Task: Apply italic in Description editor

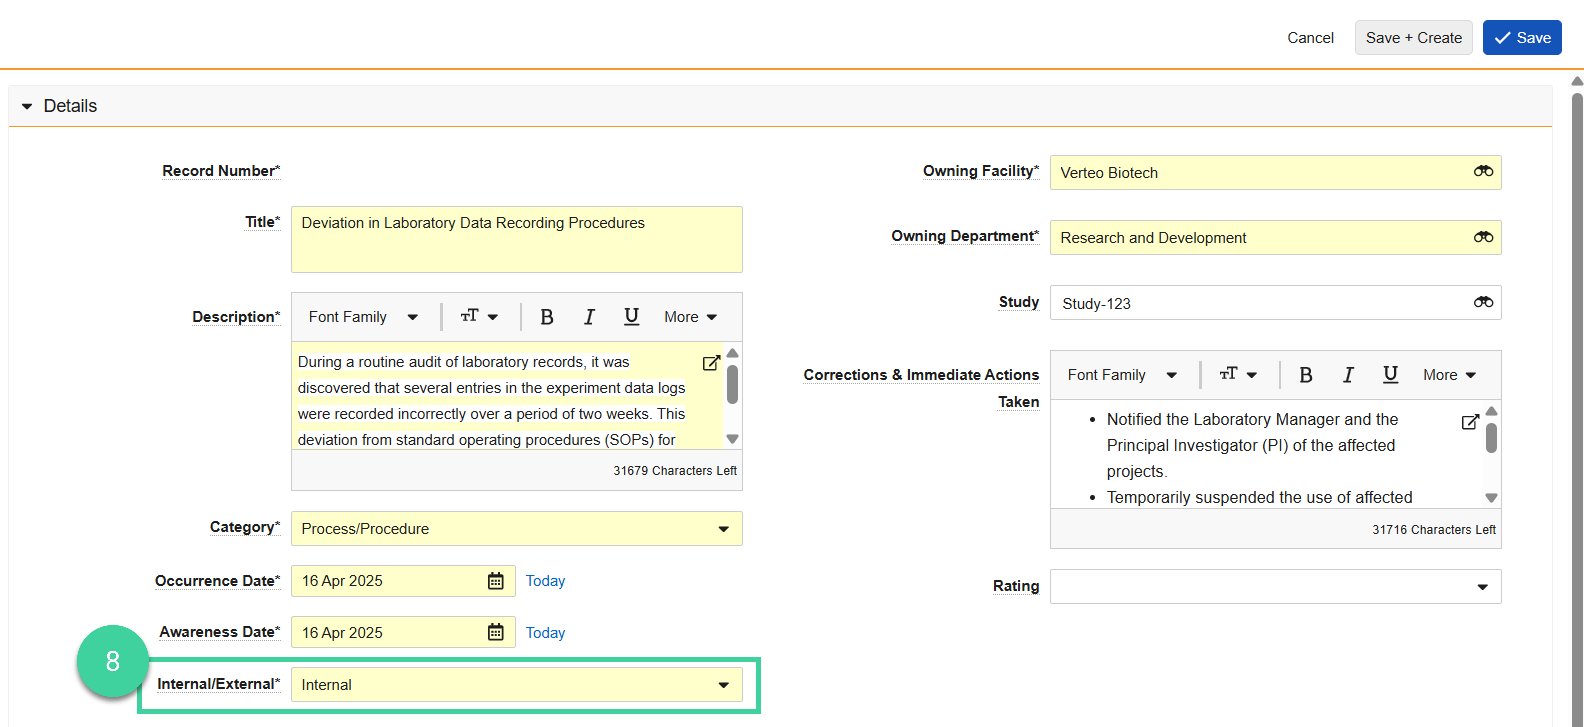Action: (x=589, y=317)
